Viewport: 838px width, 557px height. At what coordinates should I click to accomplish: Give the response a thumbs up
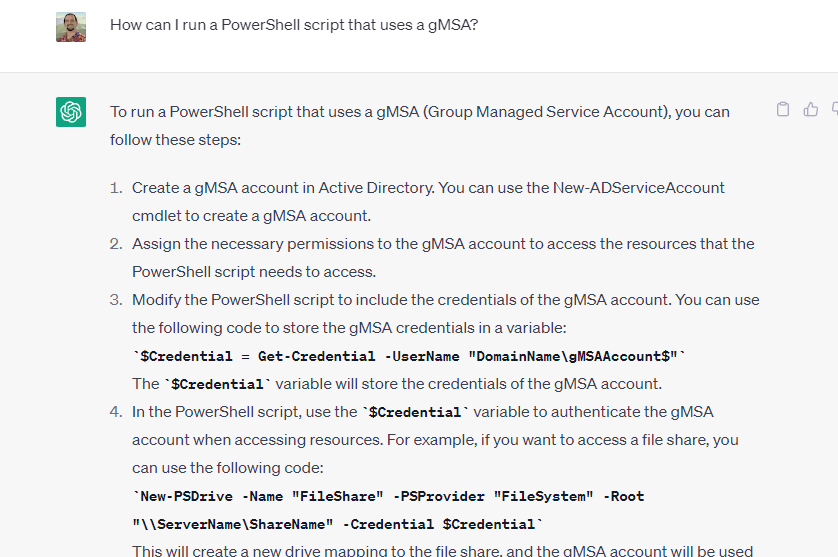point(811,109)
